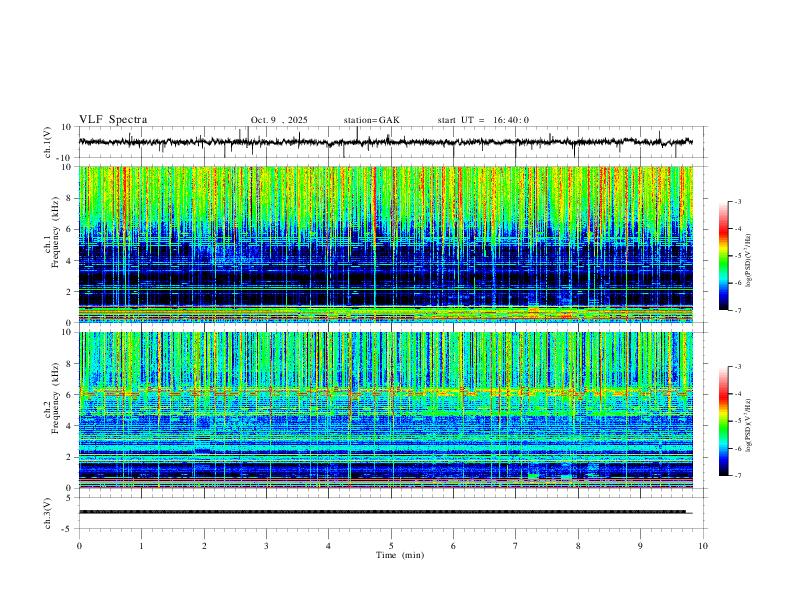
Task: Click the '-3' value on ch.1 color bar
Action: point(737,201)
